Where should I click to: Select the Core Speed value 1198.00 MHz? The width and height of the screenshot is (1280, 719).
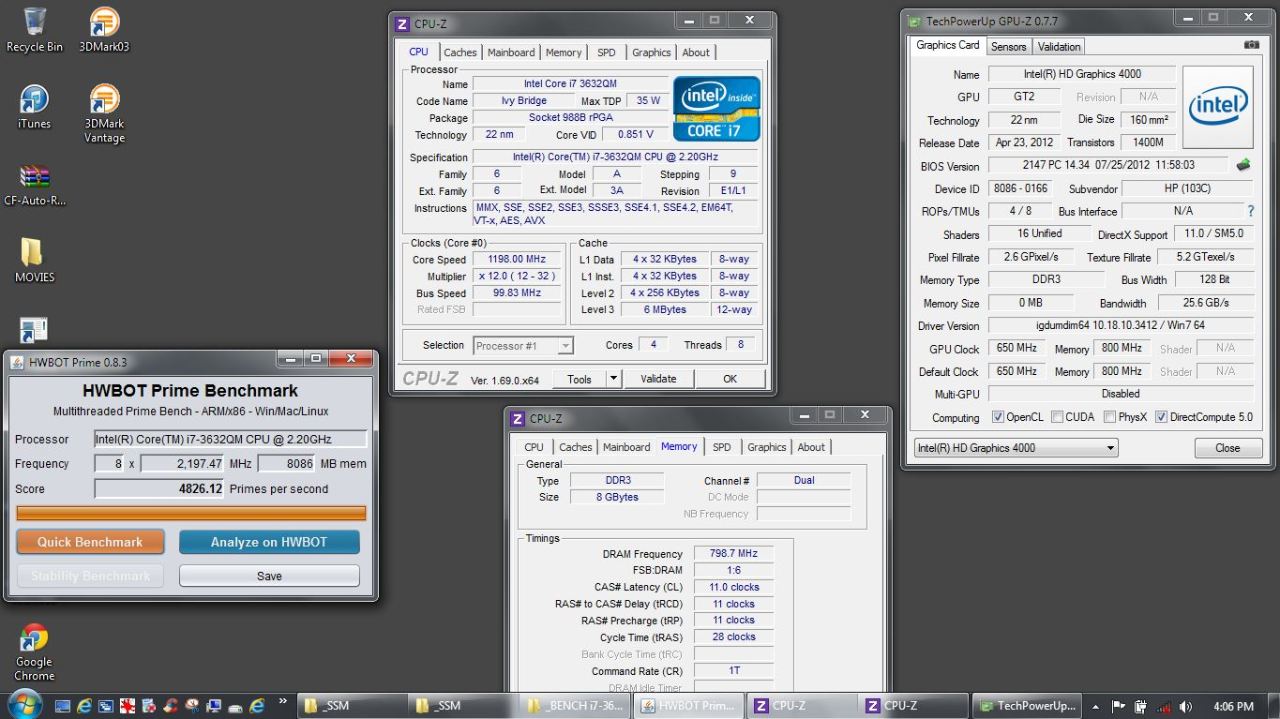(x=517, y=260)
